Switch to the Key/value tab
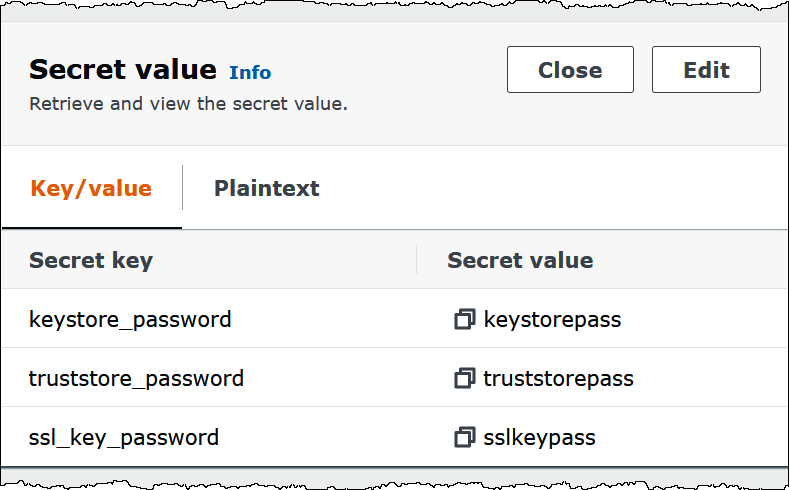Viewport: 790px width, 490px height. (91, 188)
